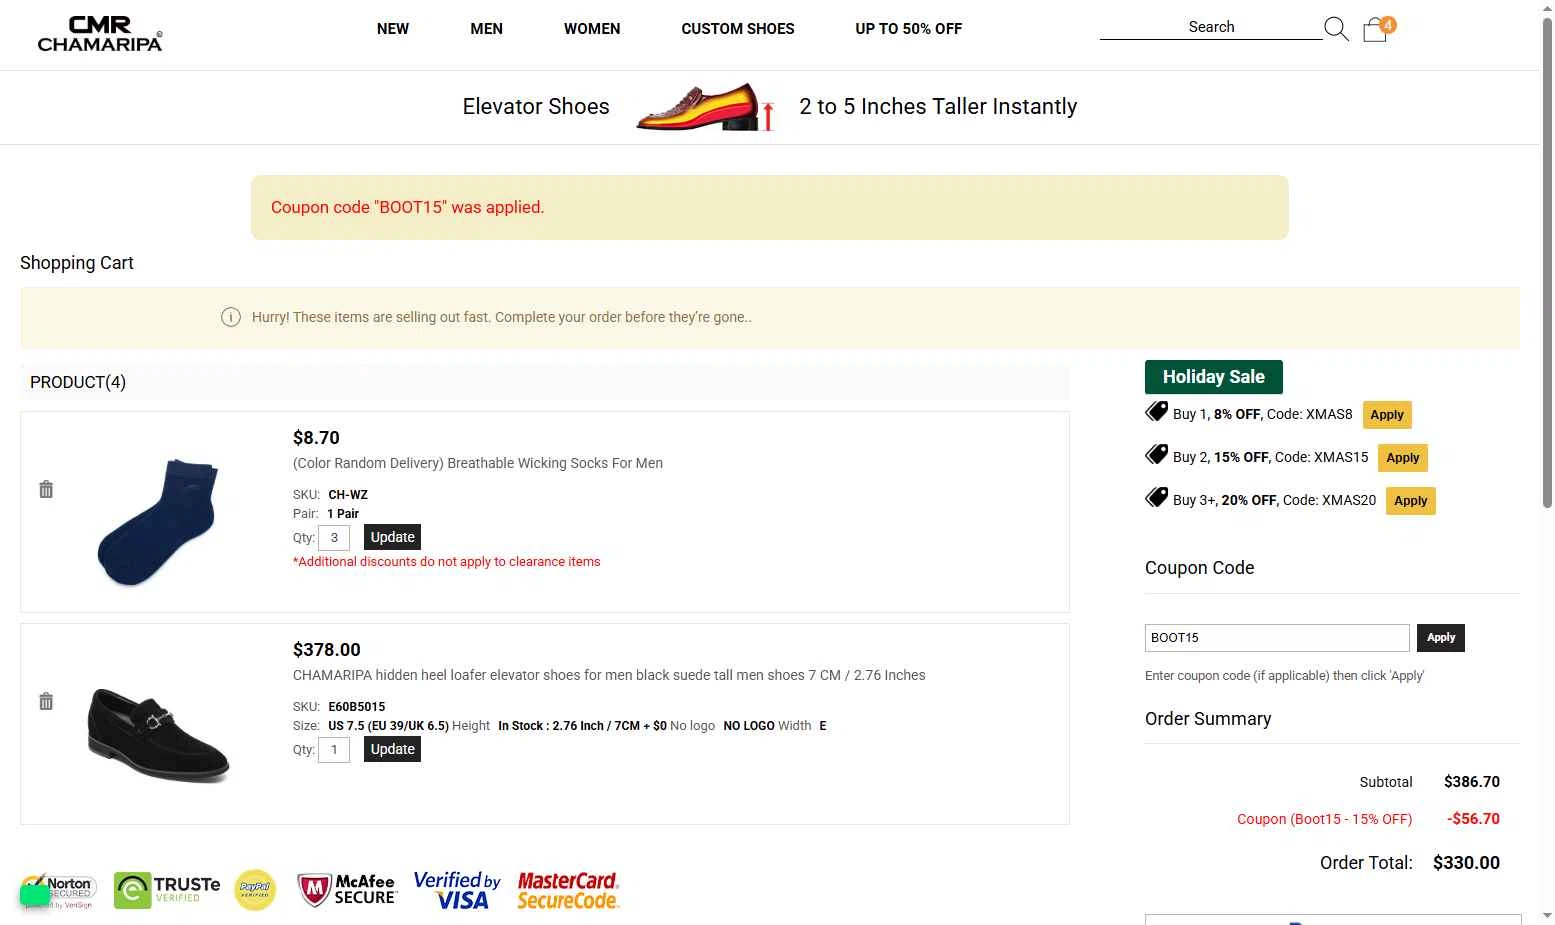Click the "$8.70" socks price

pyautogui.click(x=316, y=438)
